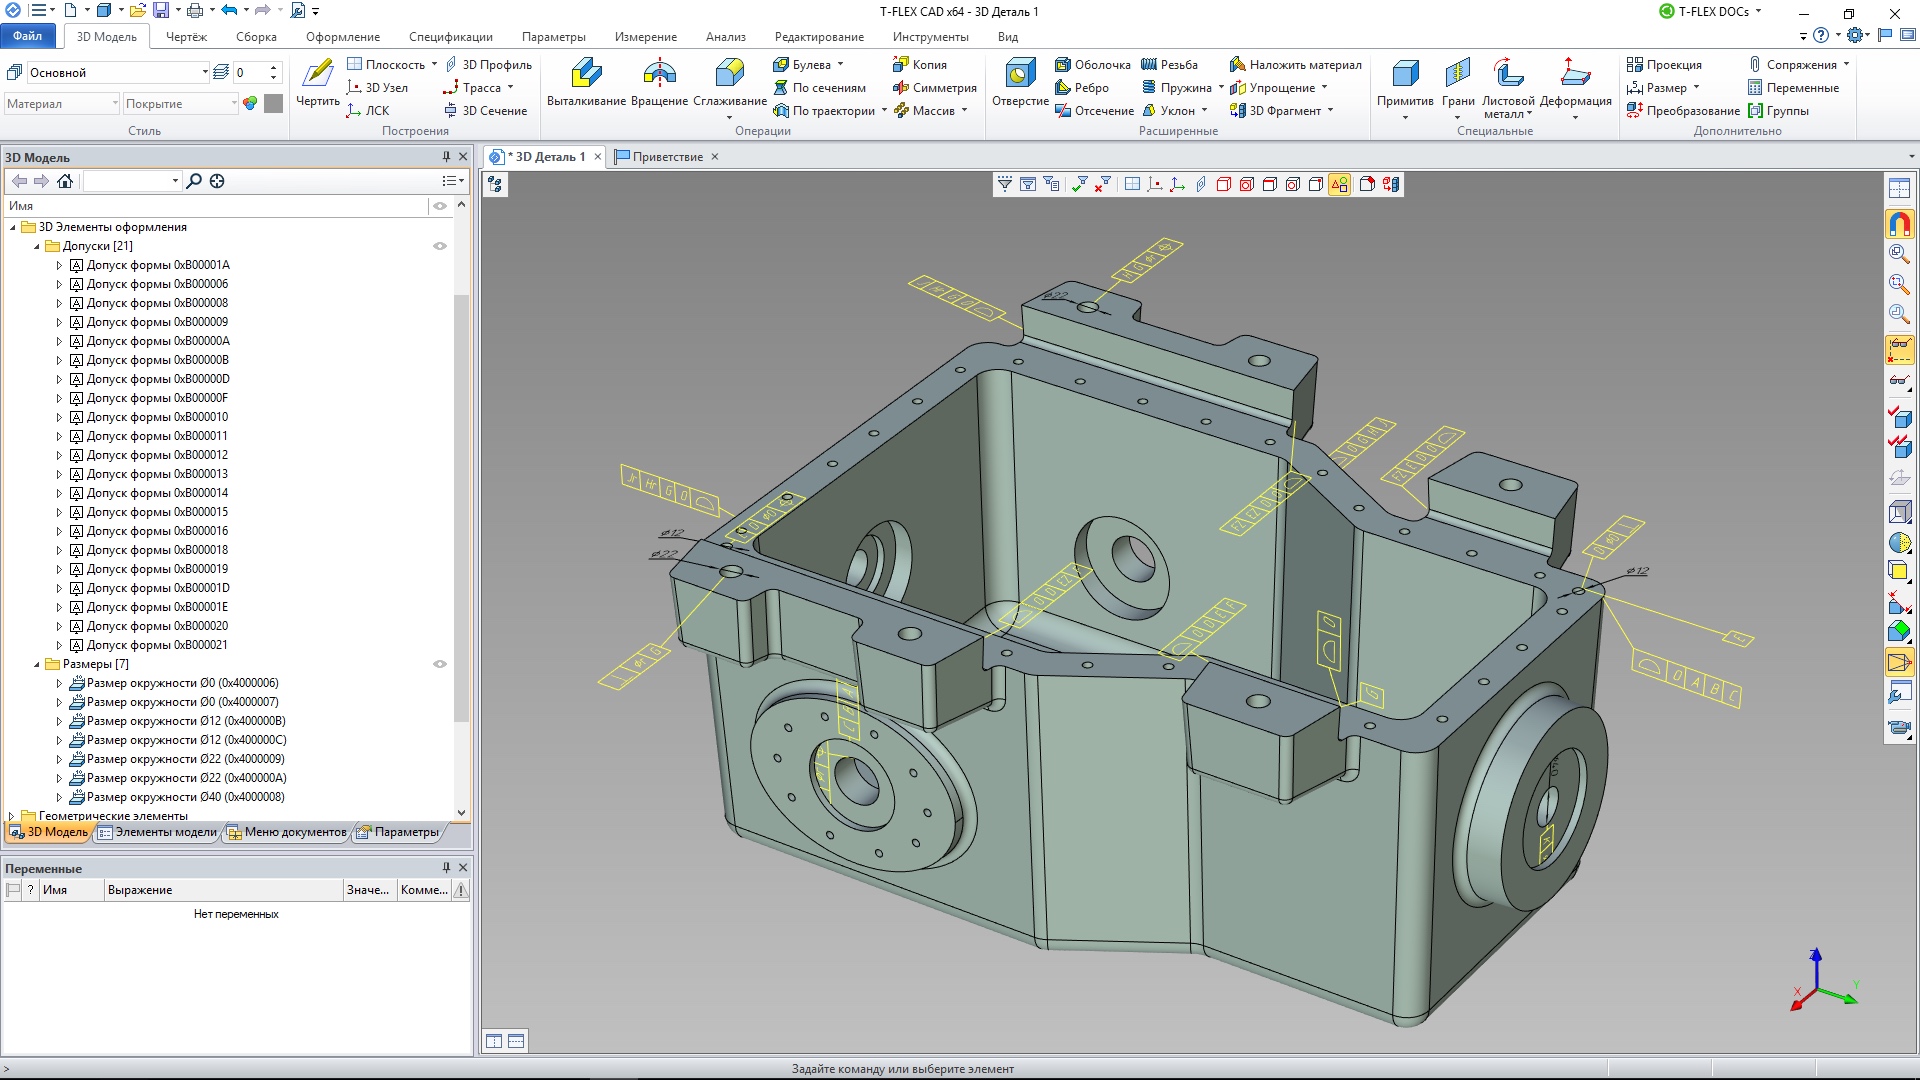
Task: Apply the Резьба thread tool
Action: [x=1169, y=64]
